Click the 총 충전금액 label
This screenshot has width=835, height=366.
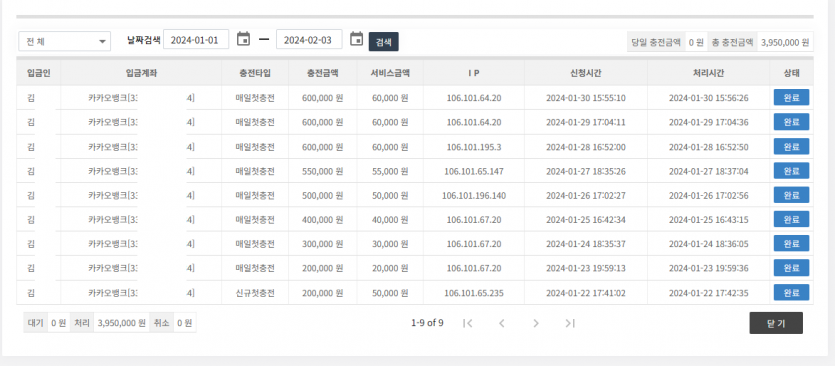click(733, 42)
